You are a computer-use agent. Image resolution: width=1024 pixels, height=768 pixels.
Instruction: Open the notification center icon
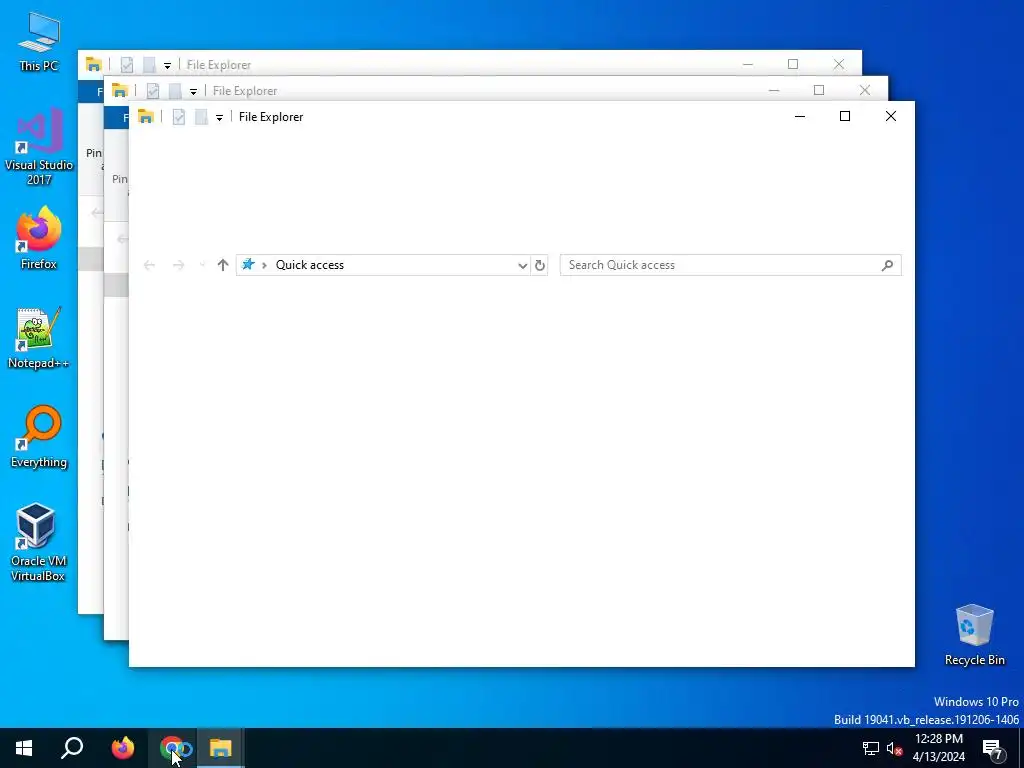pyautogui.click(x=993, y=748)
